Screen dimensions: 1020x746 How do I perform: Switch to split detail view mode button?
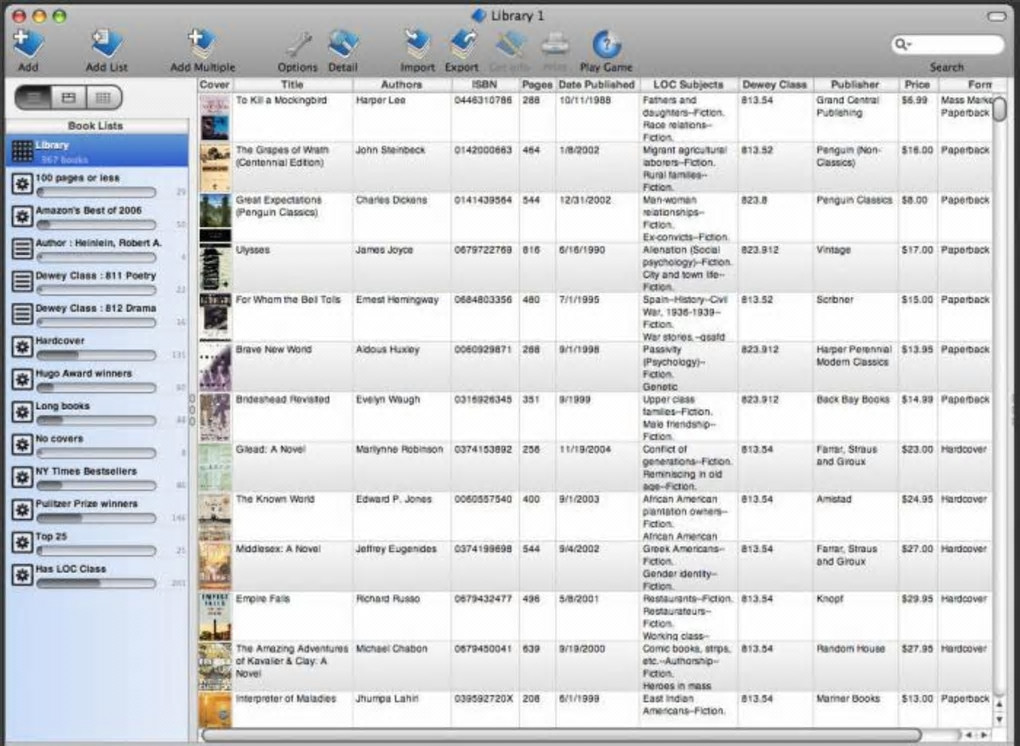[69, 98]
